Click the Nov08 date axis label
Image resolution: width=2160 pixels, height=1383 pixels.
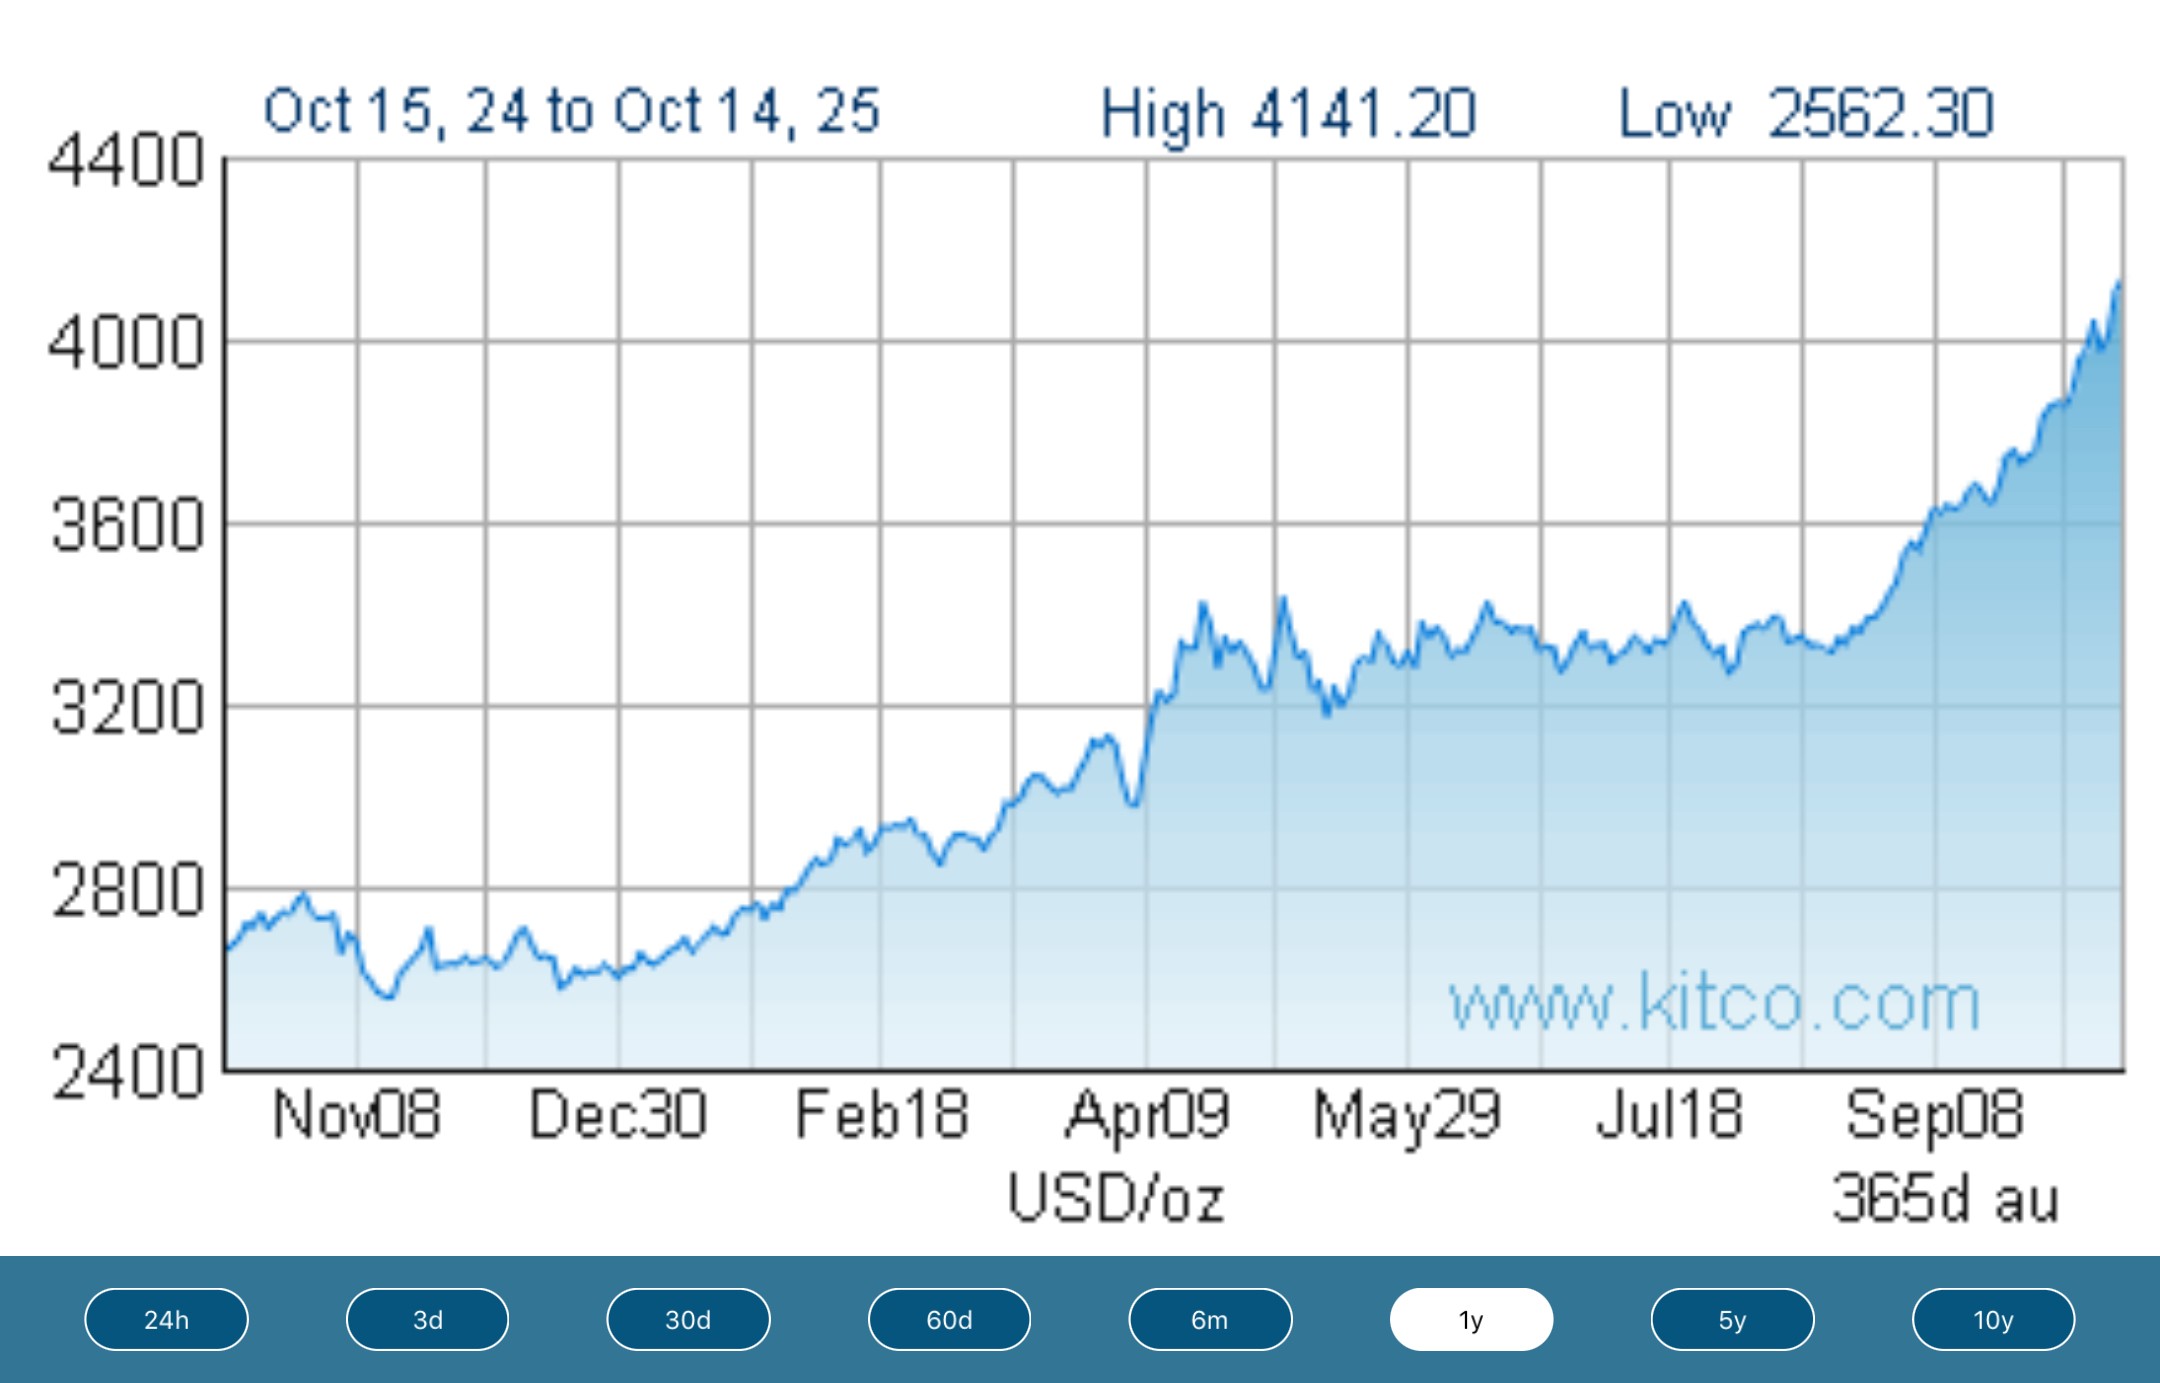(356, 1115)
